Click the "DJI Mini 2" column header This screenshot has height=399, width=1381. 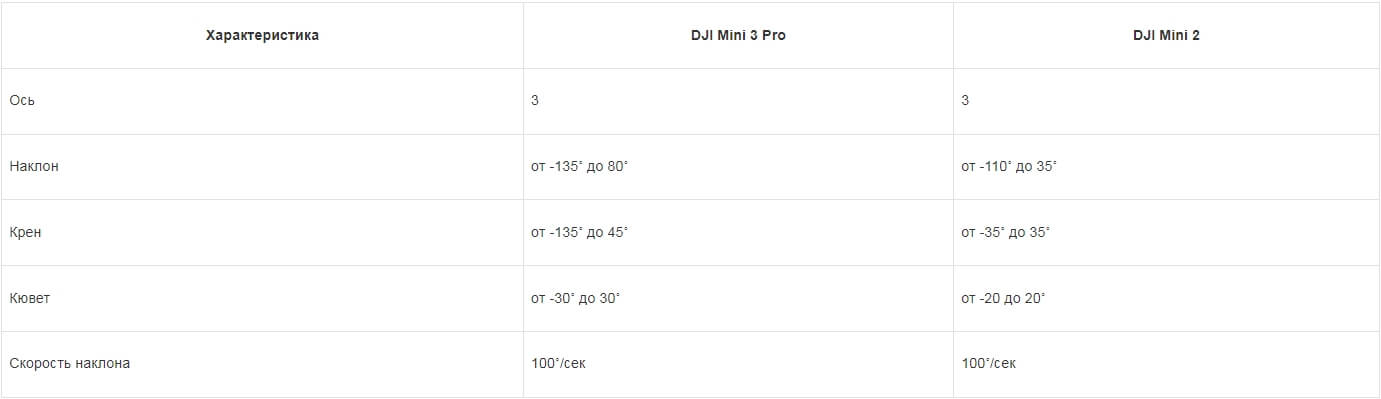[1166, 35]
